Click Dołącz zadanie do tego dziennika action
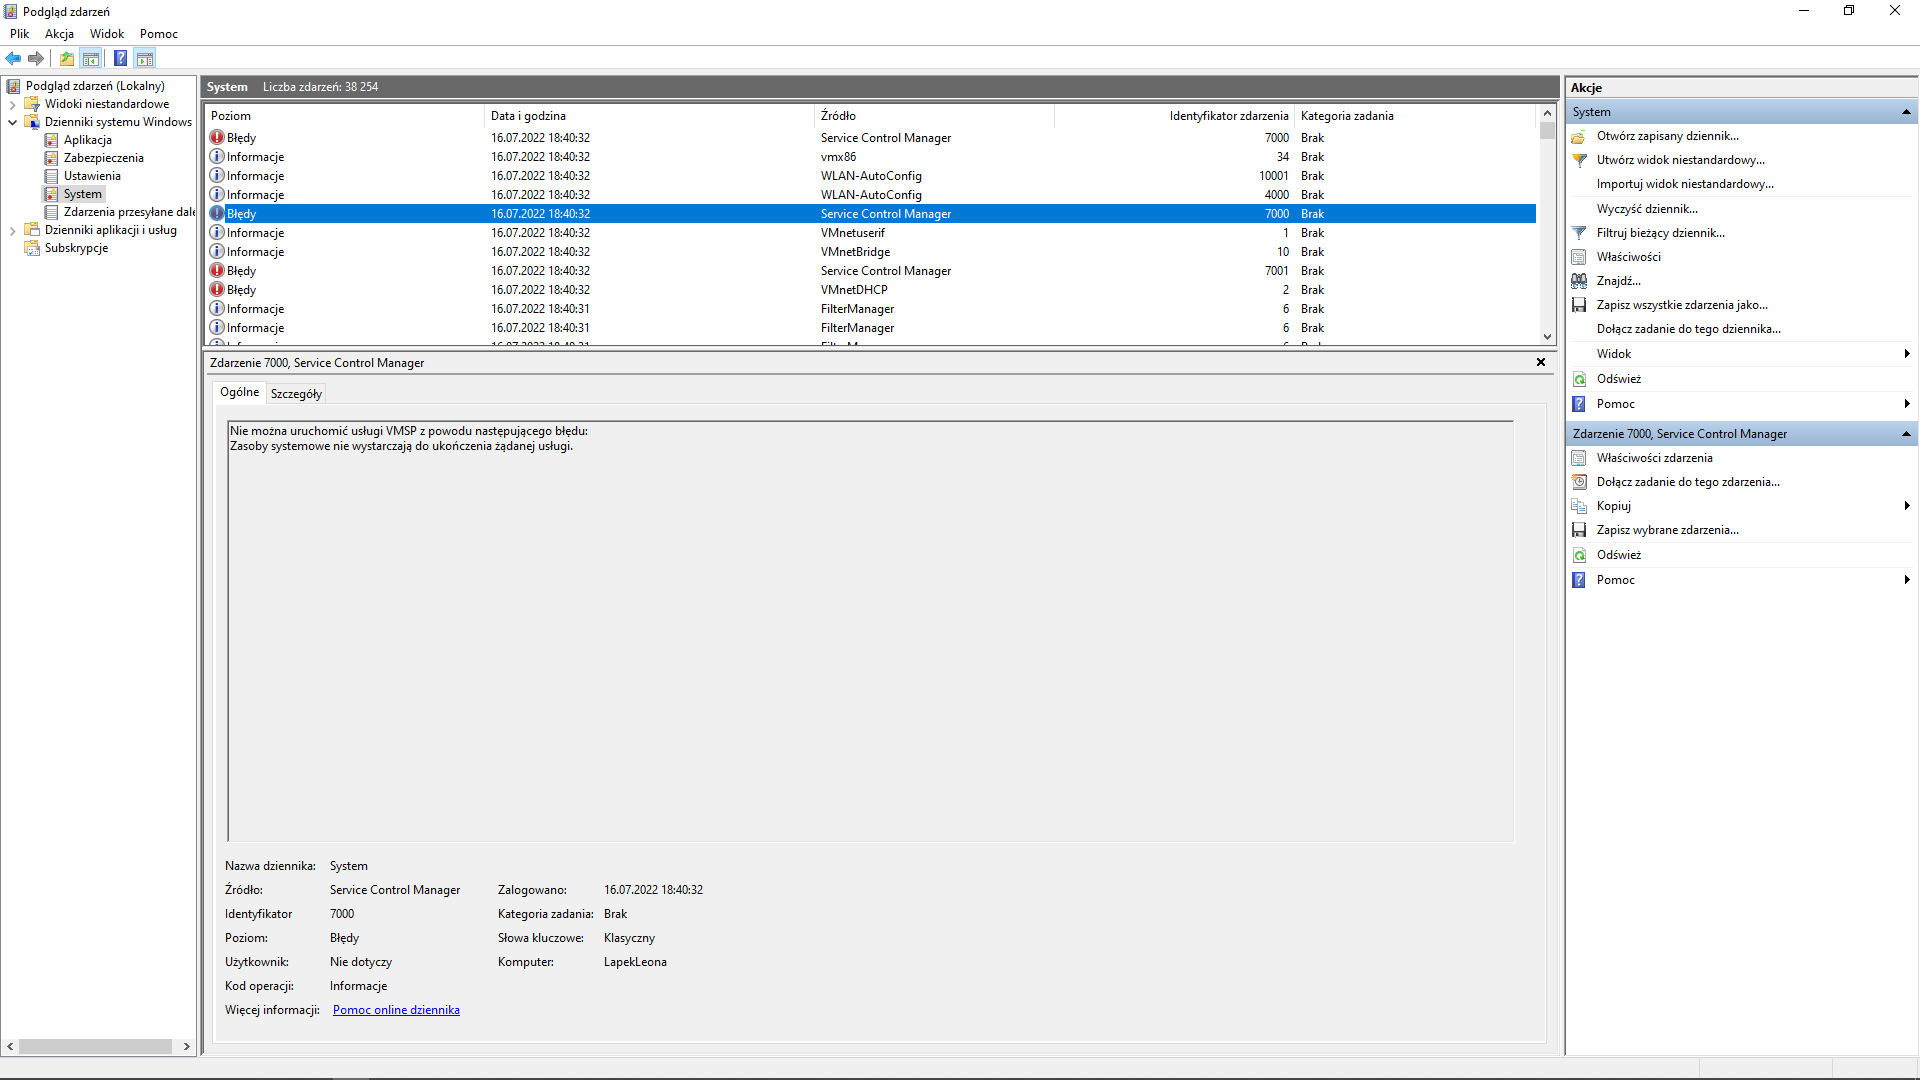This screenshot has width=1920, height=1080. [1688, 329]
